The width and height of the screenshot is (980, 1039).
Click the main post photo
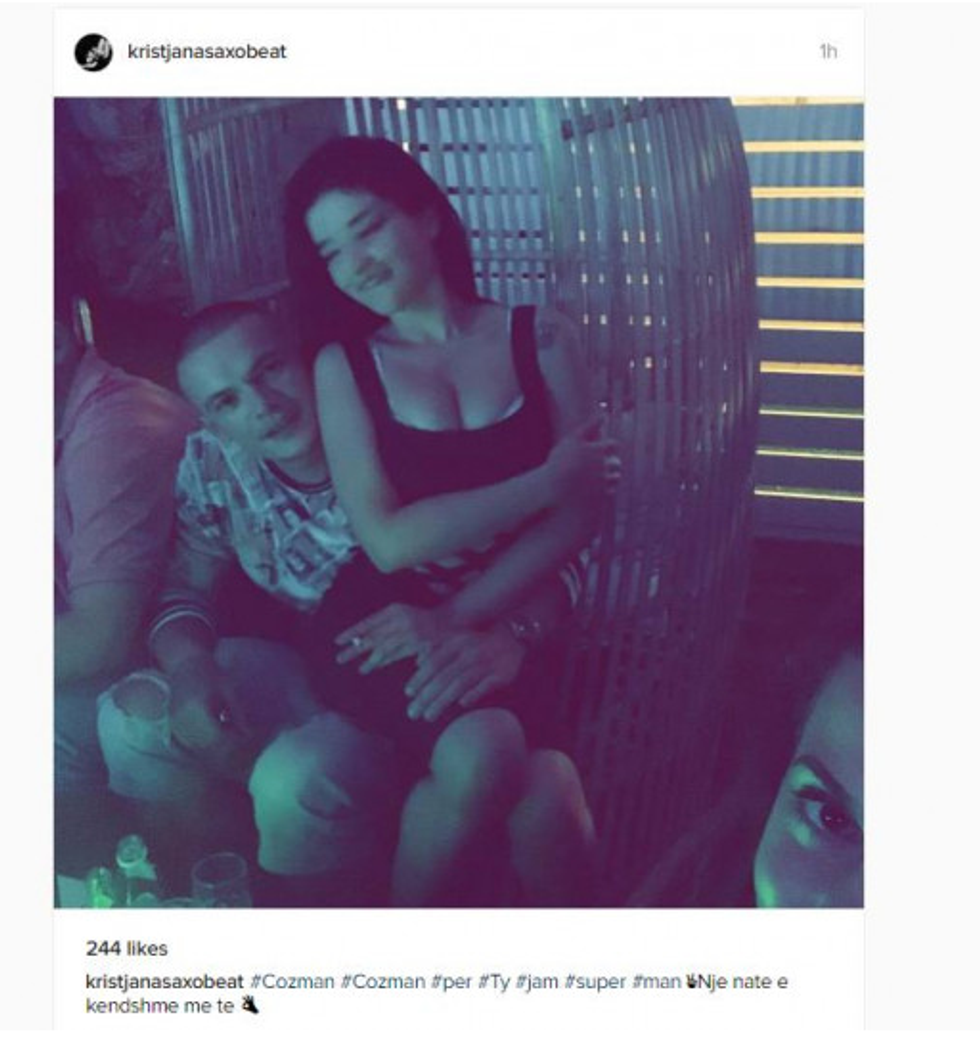(x=459, y=502)
